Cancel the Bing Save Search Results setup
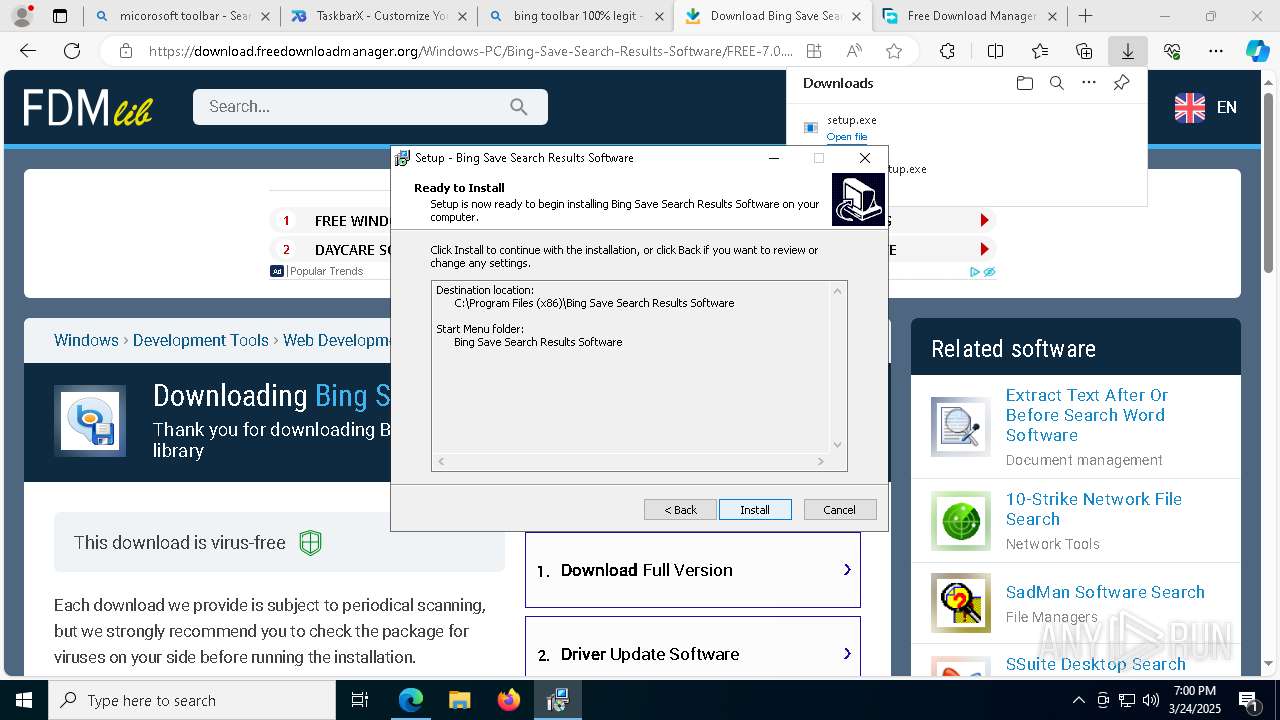 pyautogui.click(x=840, y=510)
